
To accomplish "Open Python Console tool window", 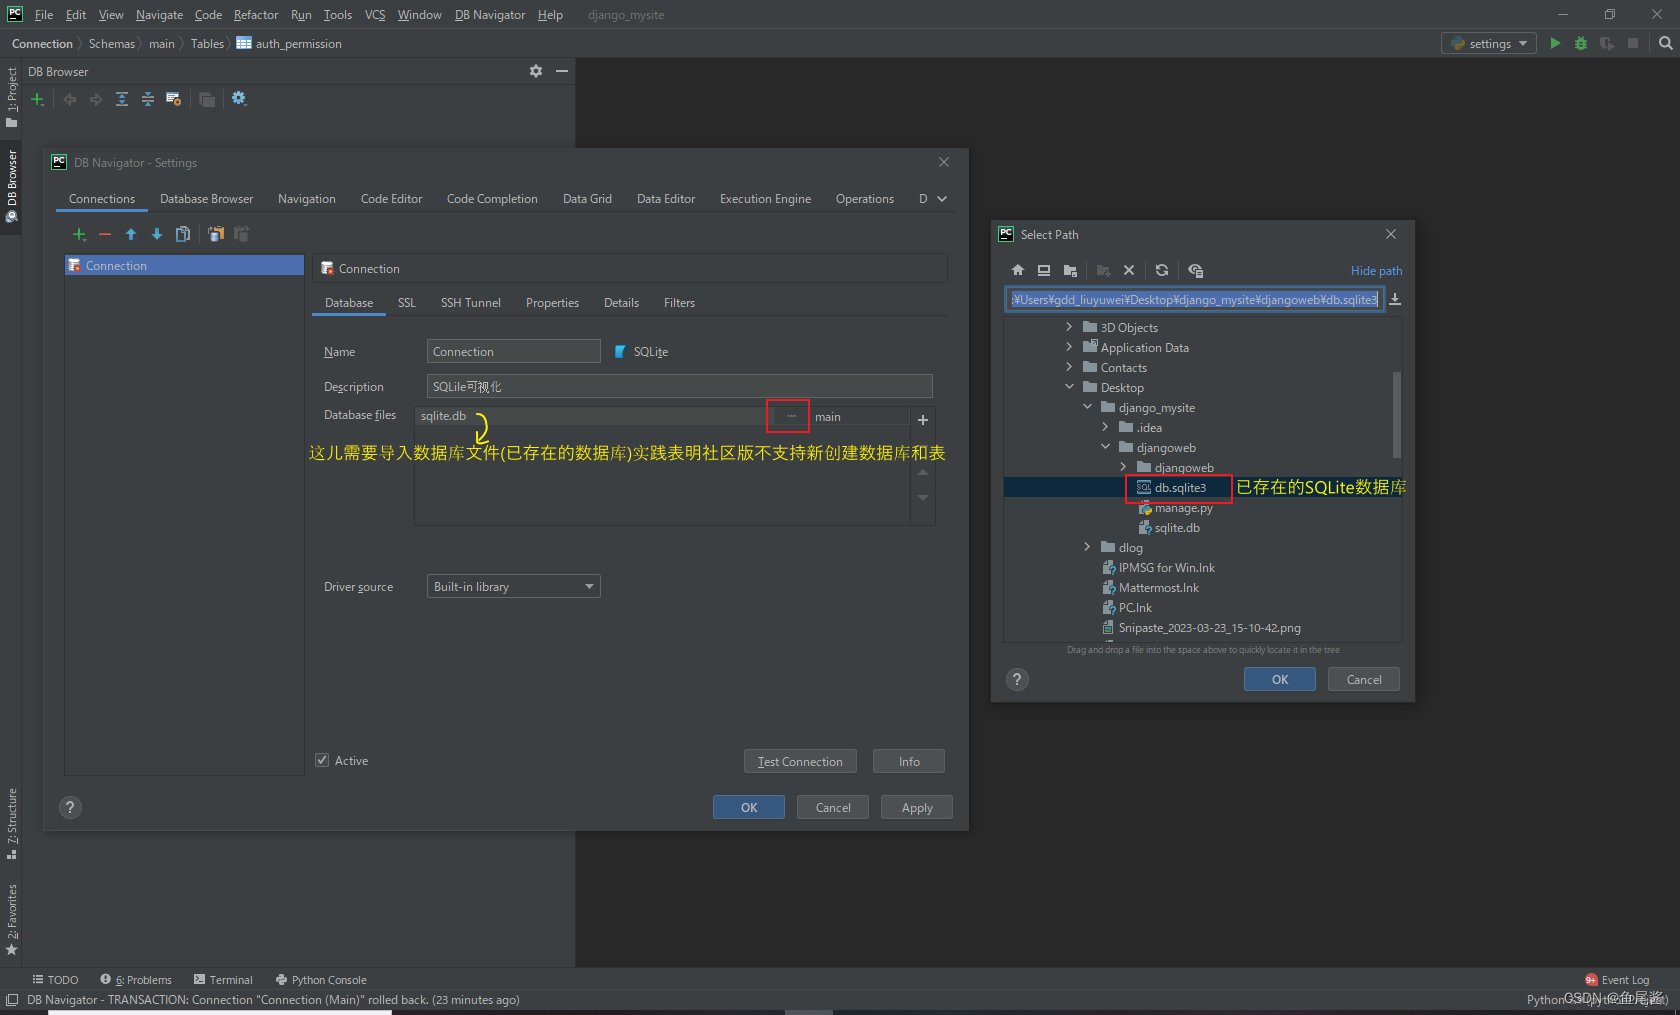I will coord(321,980).
